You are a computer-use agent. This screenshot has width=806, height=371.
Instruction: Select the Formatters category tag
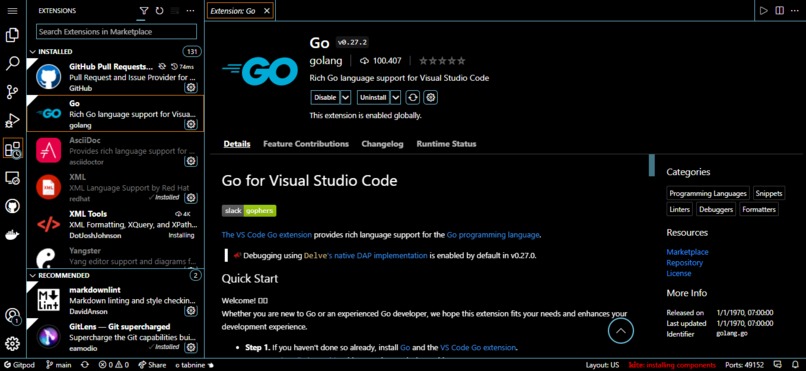tap(759, 209)
